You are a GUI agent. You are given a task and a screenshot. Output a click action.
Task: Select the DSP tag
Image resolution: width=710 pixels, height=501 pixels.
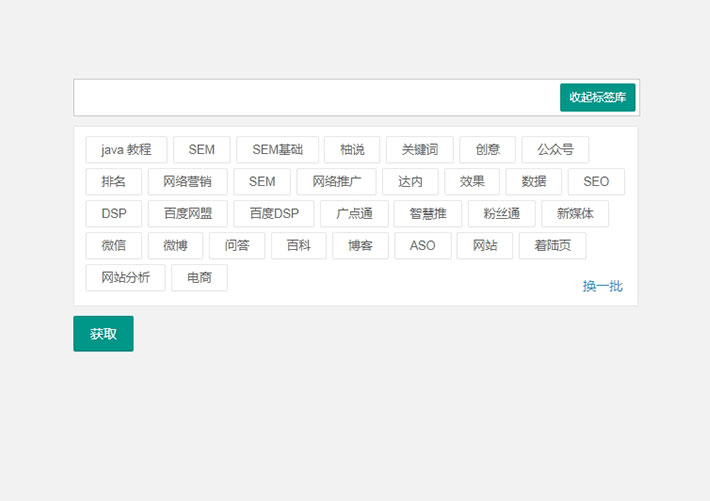click(x=114, y=213)
